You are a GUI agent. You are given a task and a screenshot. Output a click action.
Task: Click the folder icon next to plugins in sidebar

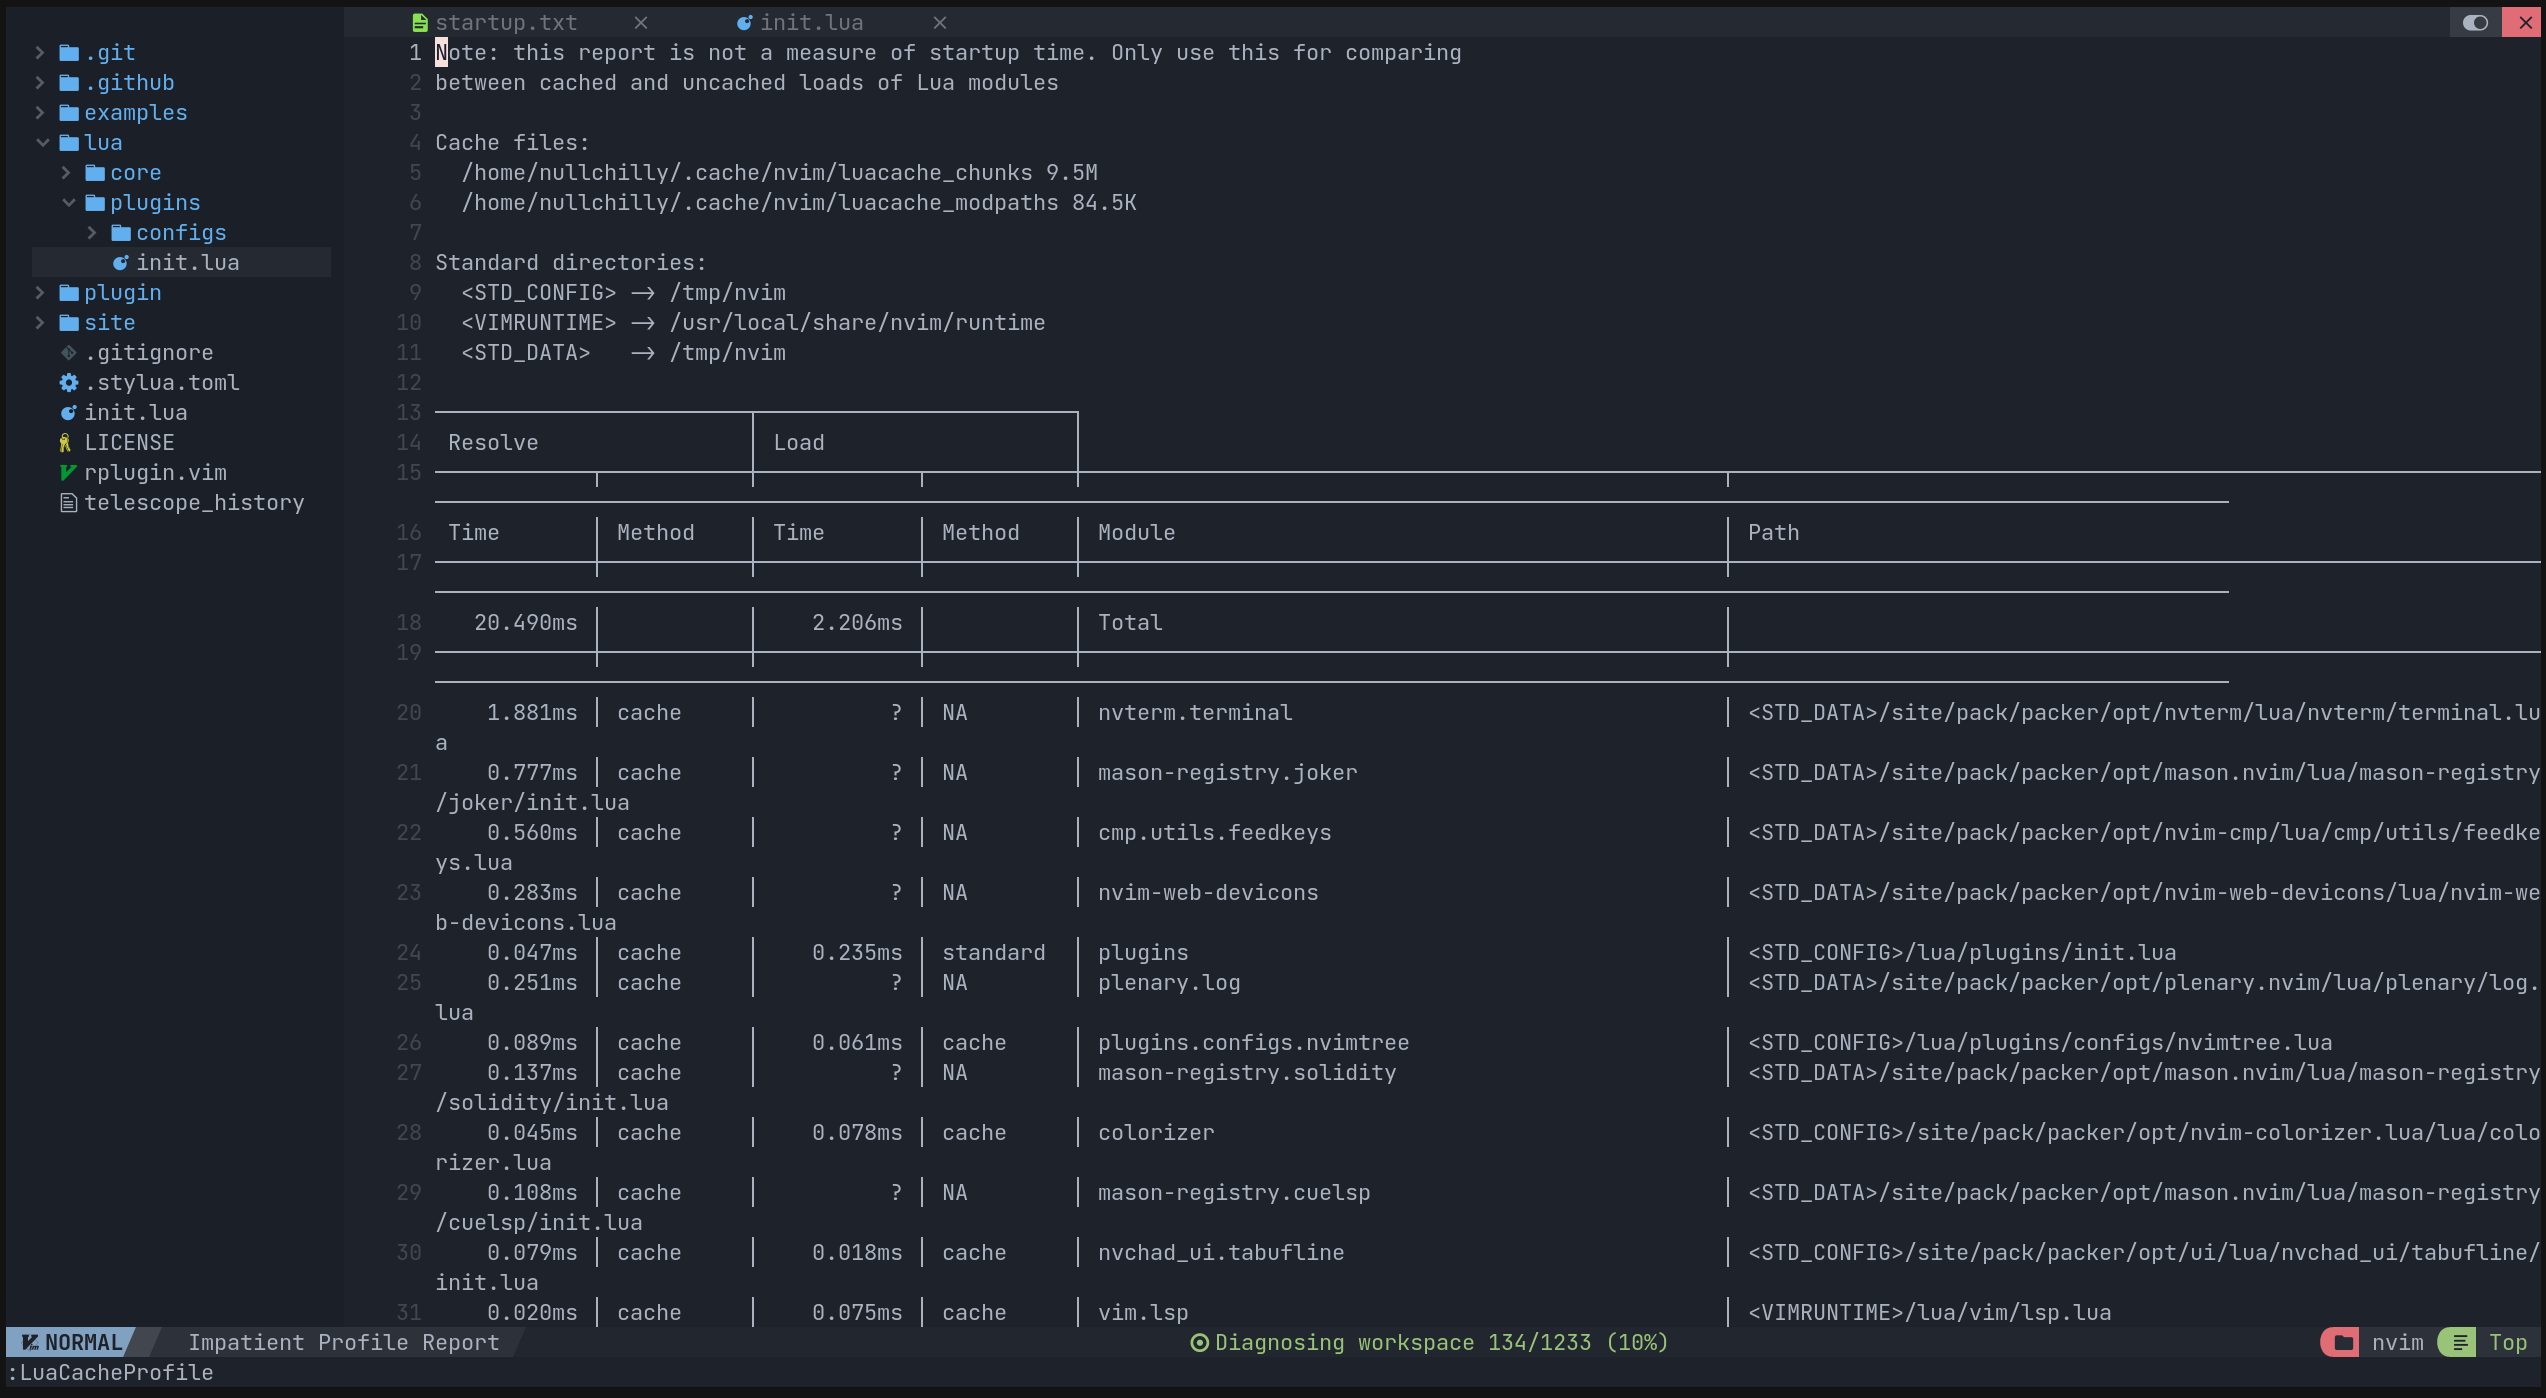tap(97, 202)
